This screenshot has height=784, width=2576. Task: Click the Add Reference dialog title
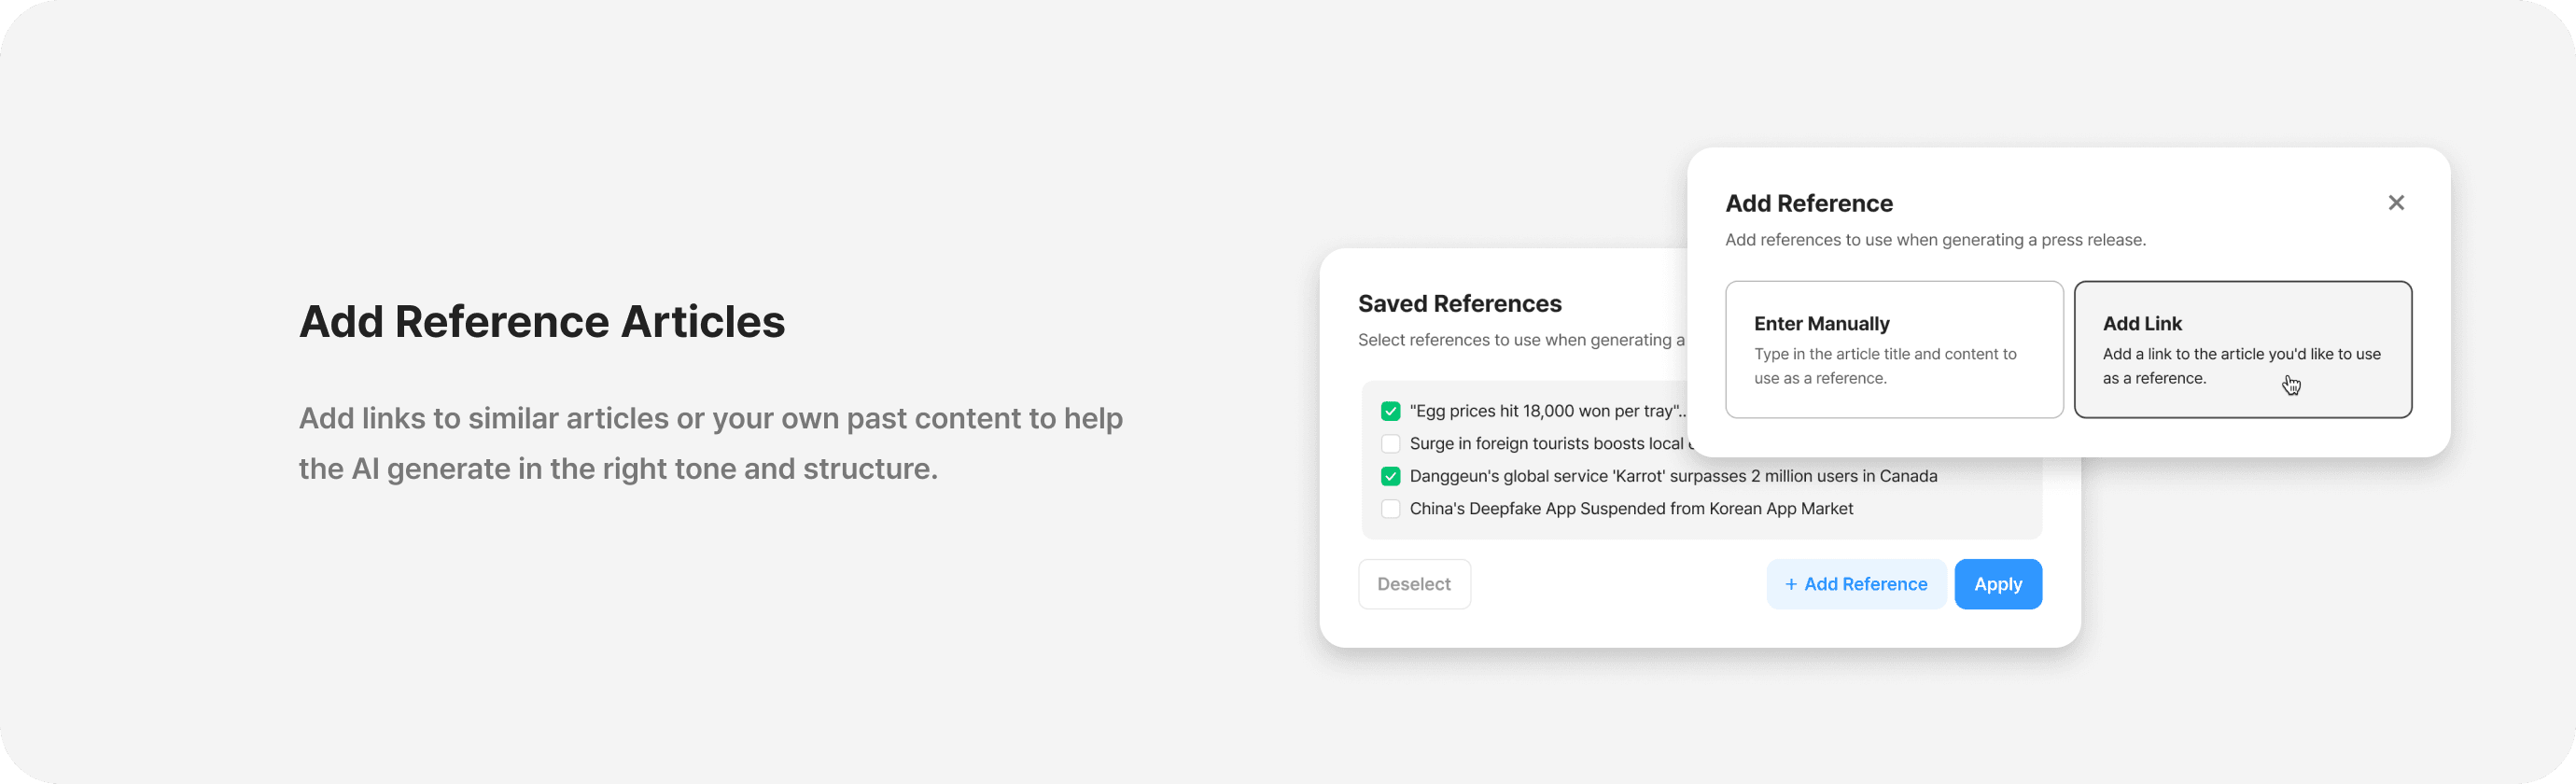point(1808,204)
